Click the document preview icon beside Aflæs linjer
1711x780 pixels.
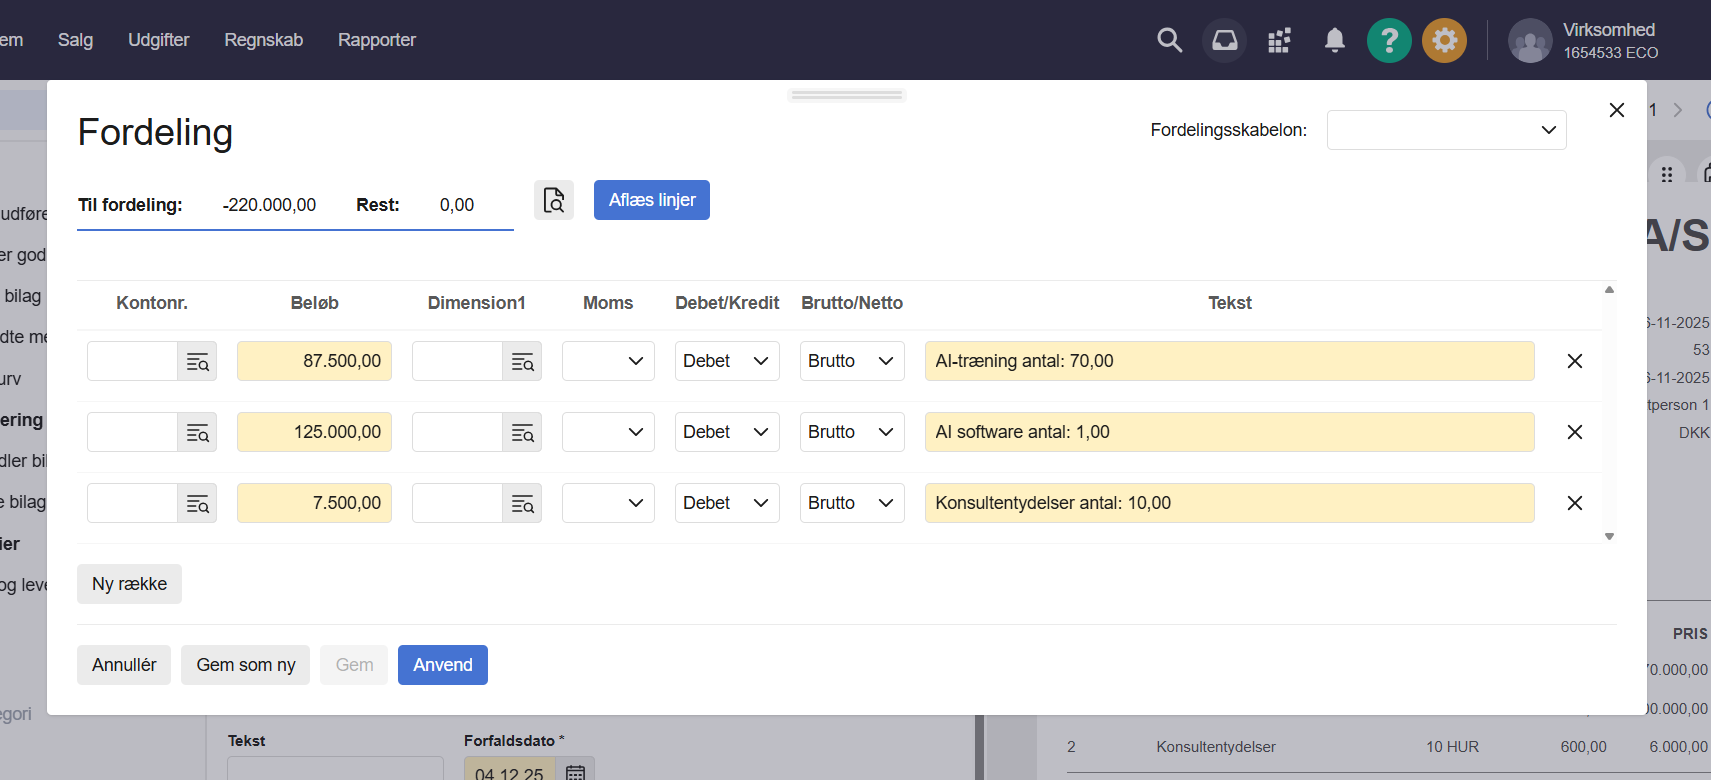(553, 201)
